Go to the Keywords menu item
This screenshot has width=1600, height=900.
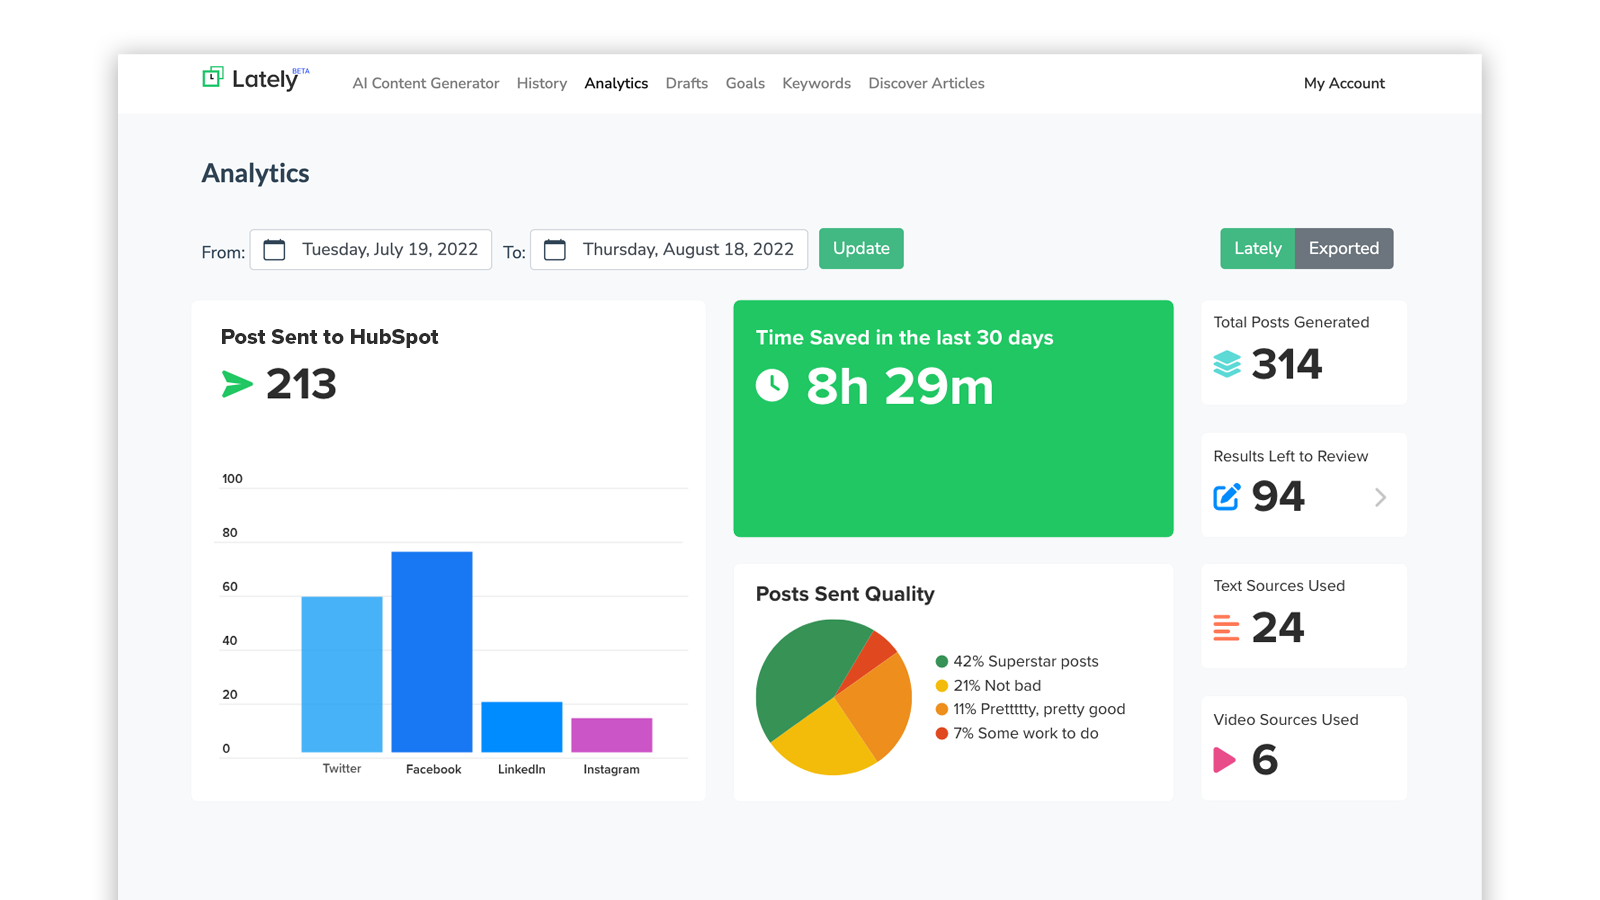click(816, 84)
